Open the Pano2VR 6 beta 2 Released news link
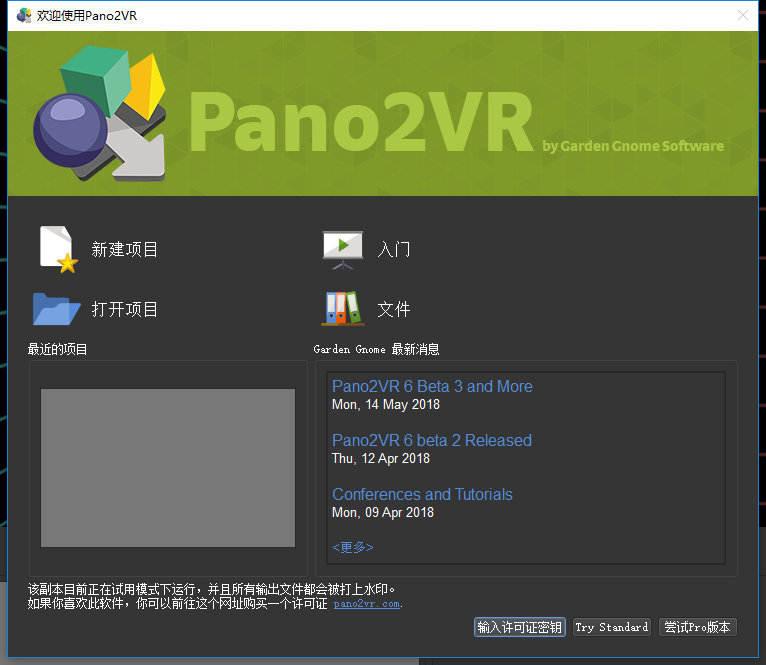766x665 pixels. [431, 440]
